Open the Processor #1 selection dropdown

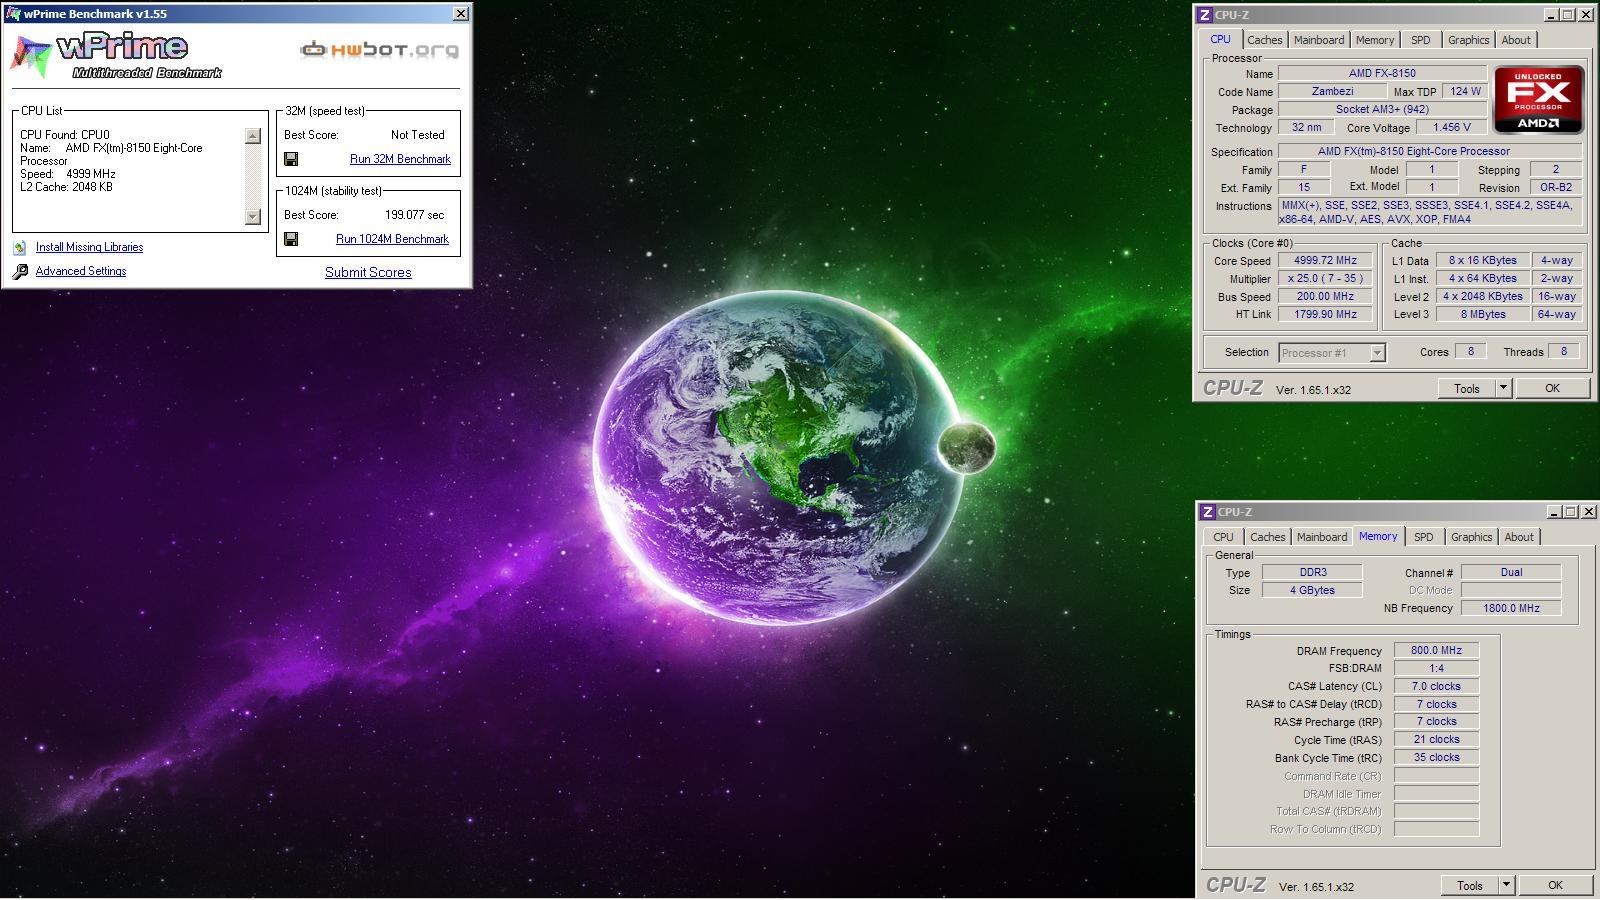(x=1377, y=353)
